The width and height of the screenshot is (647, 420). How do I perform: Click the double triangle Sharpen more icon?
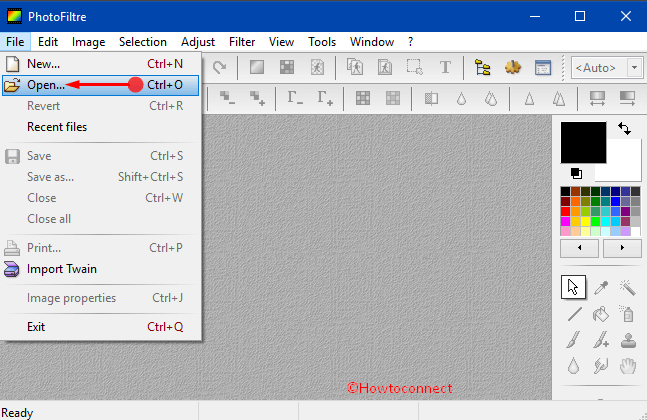(559, 99)
